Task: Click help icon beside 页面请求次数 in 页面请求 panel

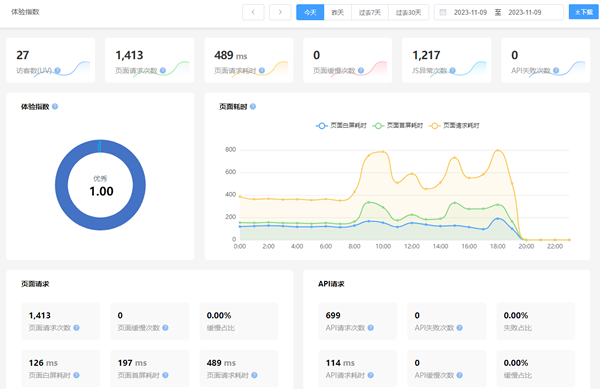Action: tap(76, 328)
